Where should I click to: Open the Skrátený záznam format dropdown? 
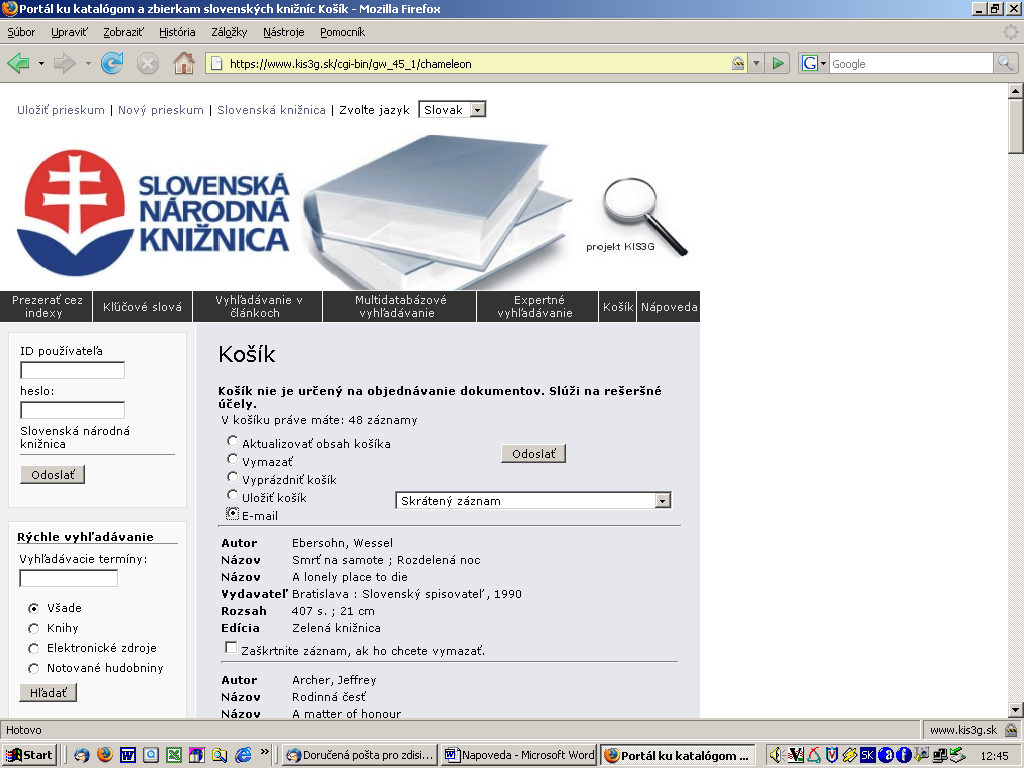point(661,501)
